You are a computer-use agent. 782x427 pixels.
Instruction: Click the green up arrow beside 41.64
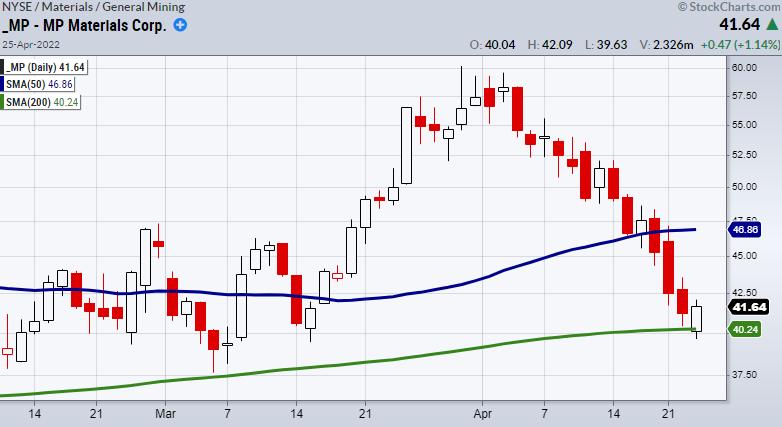click(x=772, y=24)
